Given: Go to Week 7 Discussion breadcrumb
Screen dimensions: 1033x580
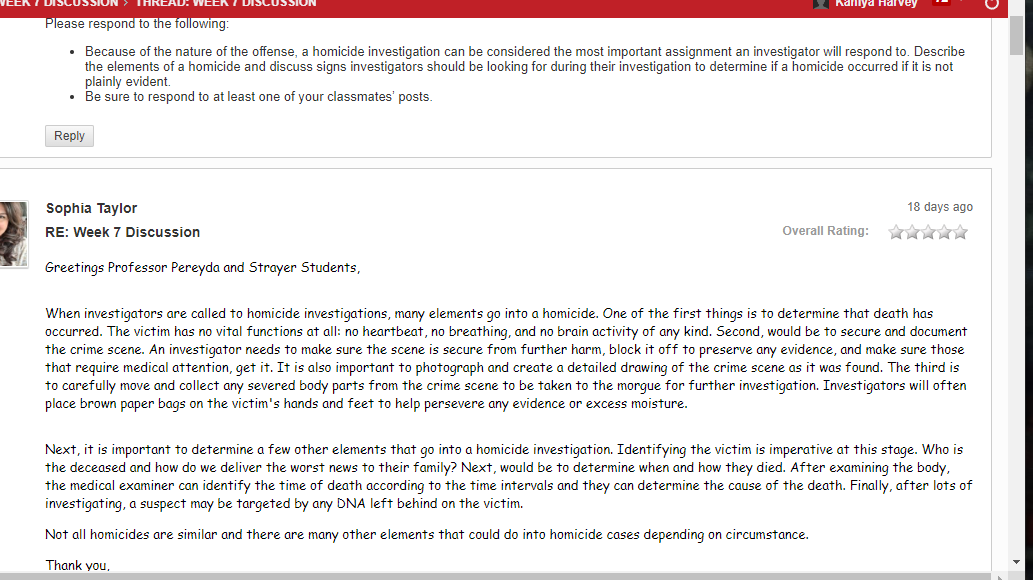Looking at the screenshot, I should tap(59, 3).
